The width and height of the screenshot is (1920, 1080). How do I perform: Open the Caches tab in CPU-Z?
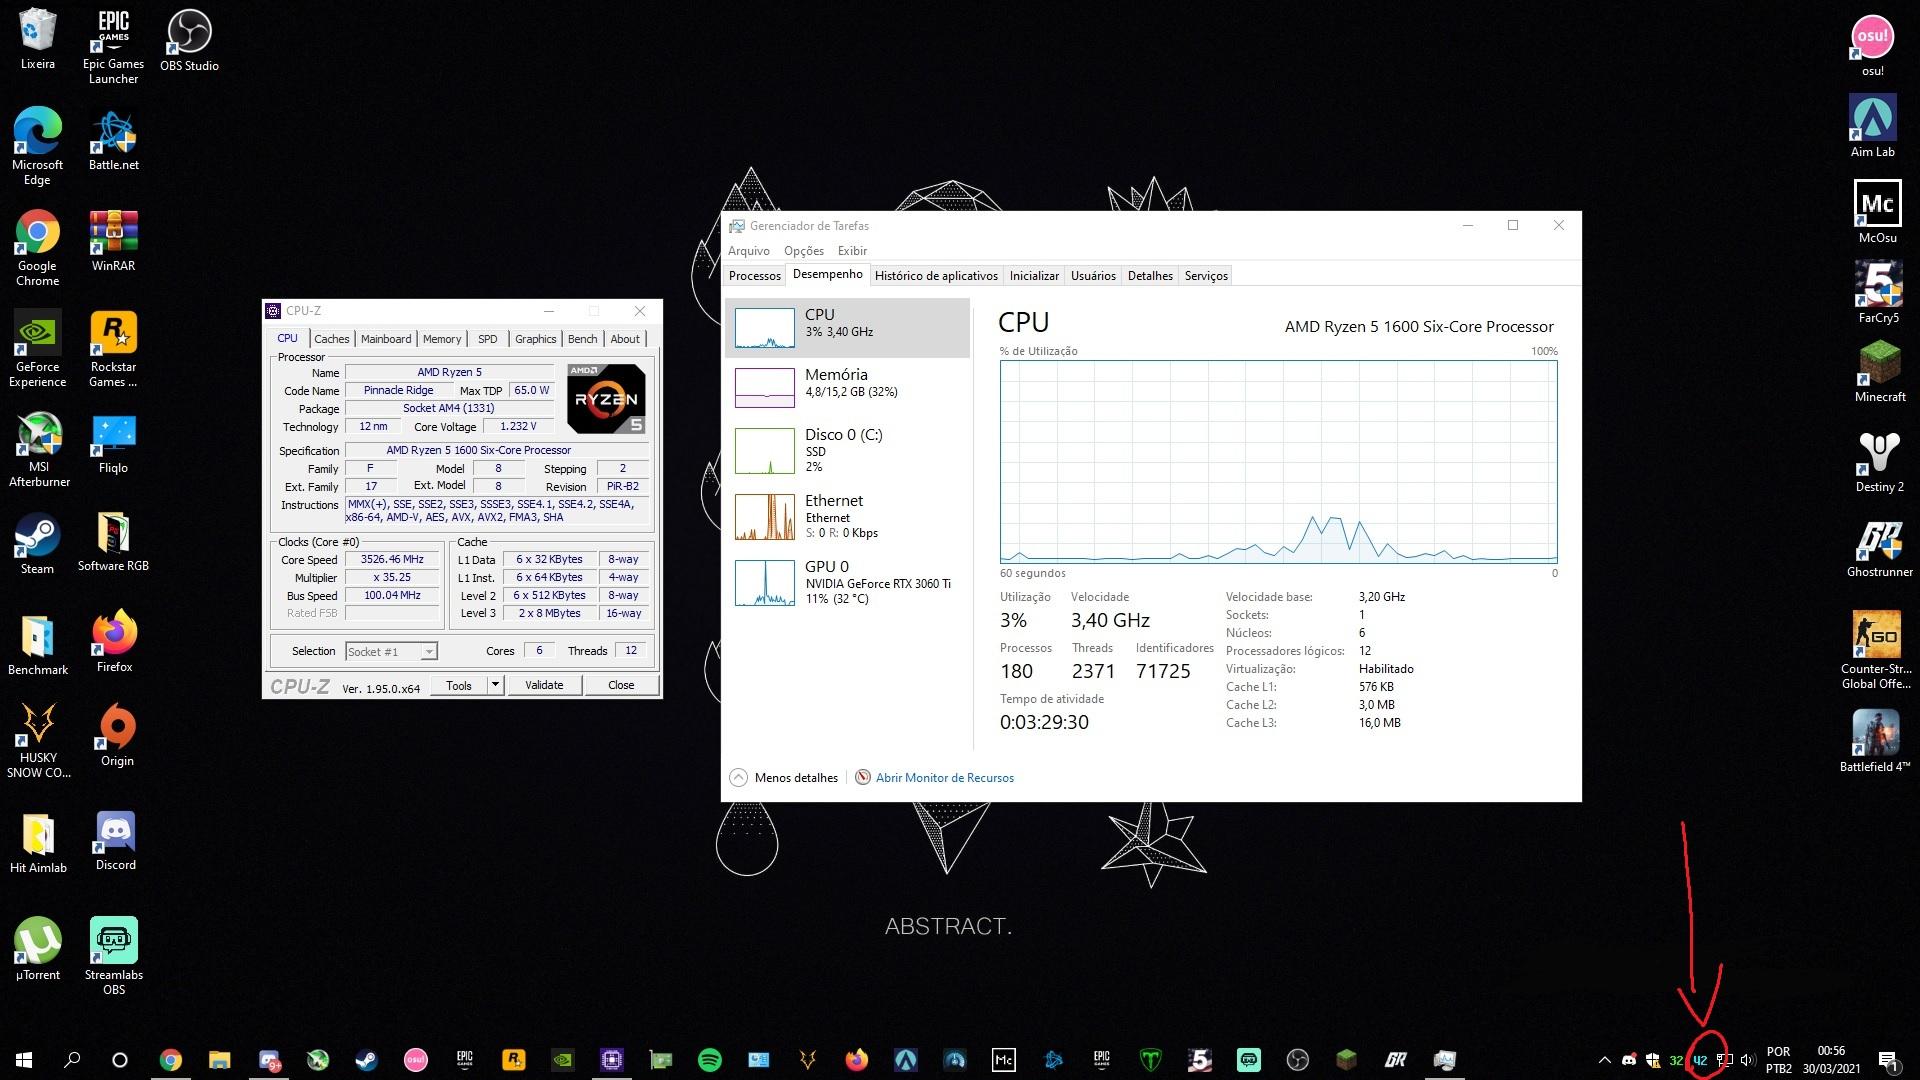pyautogui.click(x=331, y=339)
